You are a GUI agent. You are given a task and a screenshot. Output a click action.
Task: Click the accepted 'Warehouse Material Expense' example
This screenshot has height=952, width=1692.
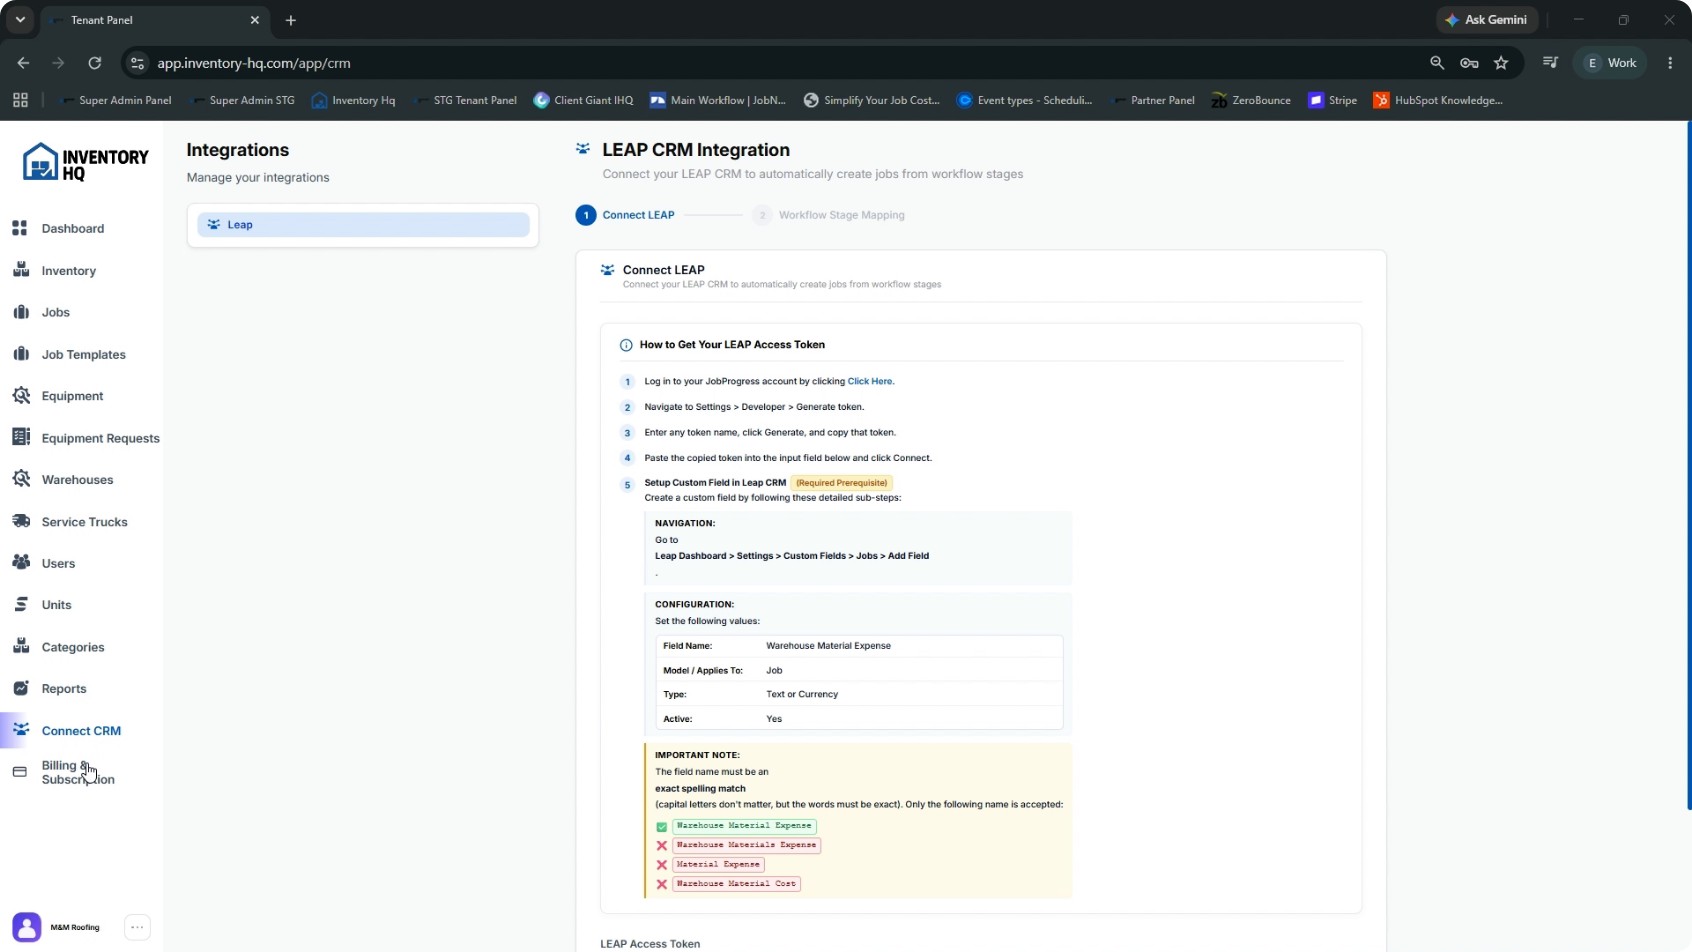click(x=744, y=826)
